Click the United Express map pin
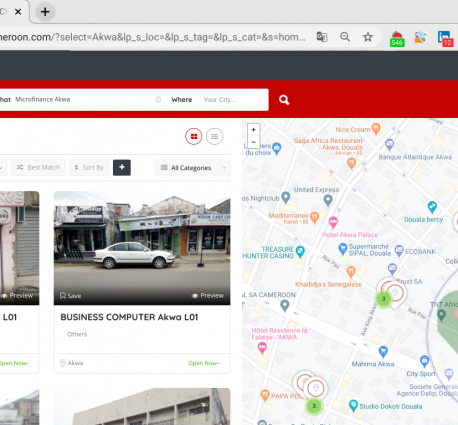This screenshot has width=458, height=425. tap(328, 200)
